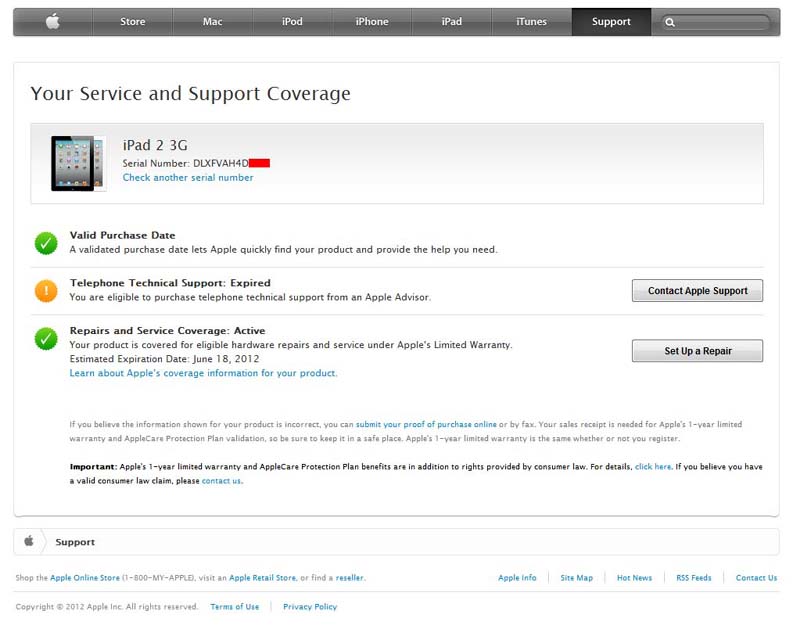
Task: Click Support in the footer breadcrumb
Action: point(75,542)
